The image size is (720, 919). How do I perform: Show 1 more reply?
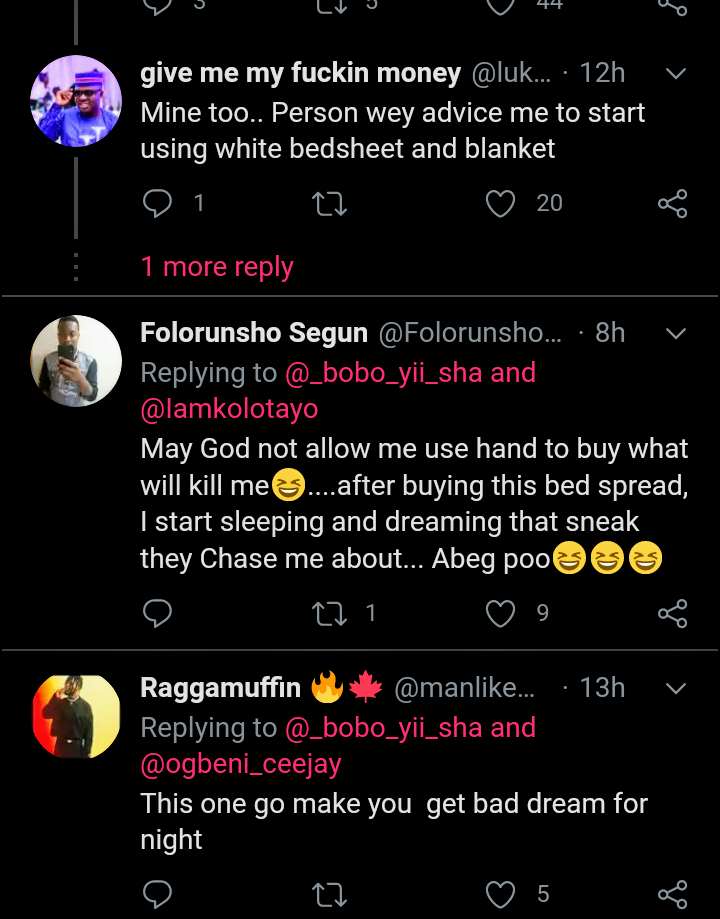(217, 267)
